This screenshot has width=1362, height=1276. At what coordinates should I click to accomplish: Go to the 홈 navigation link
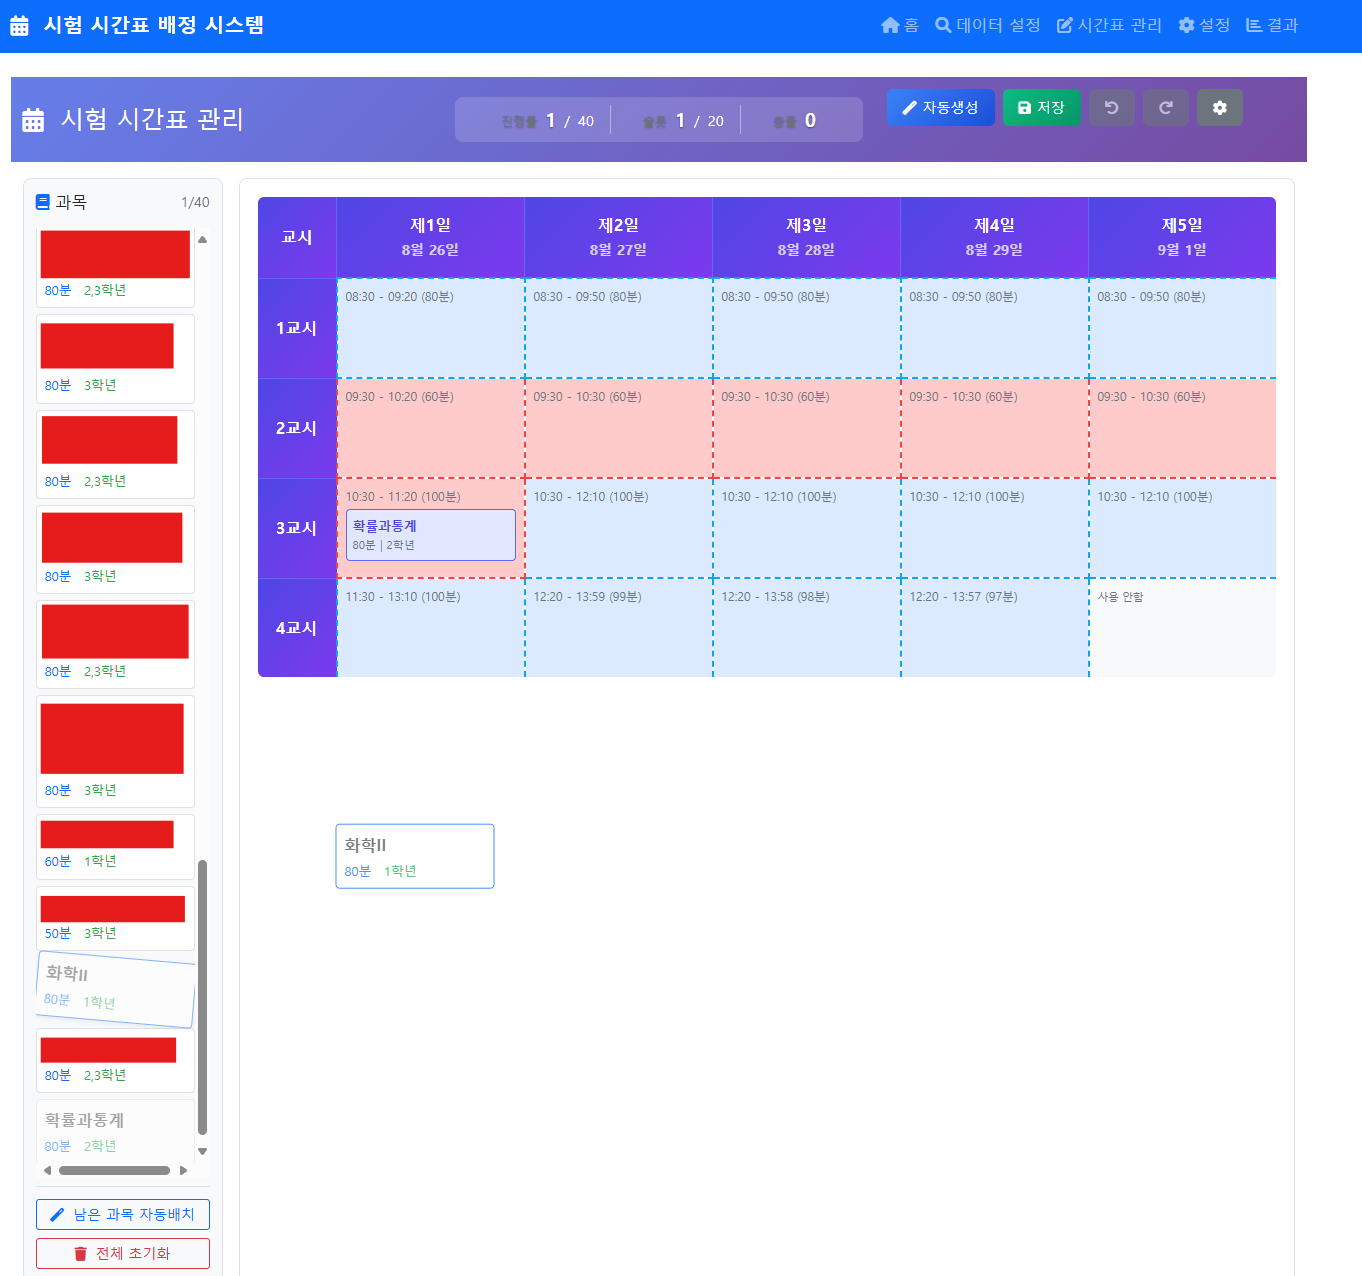click(x=899, y=25)
